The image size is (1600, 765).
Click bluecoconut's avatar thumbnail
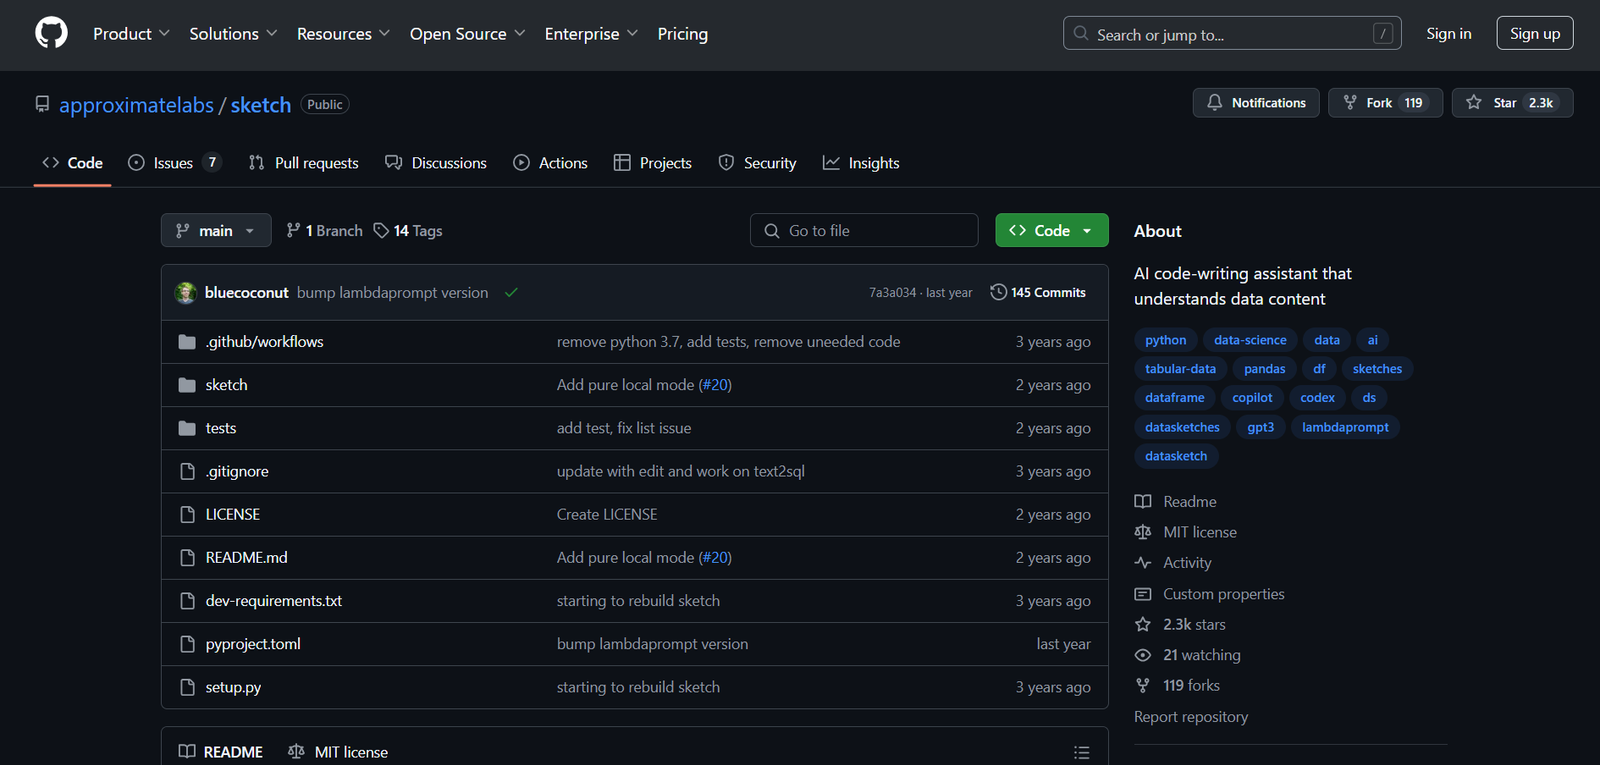(x=186, y=293)
